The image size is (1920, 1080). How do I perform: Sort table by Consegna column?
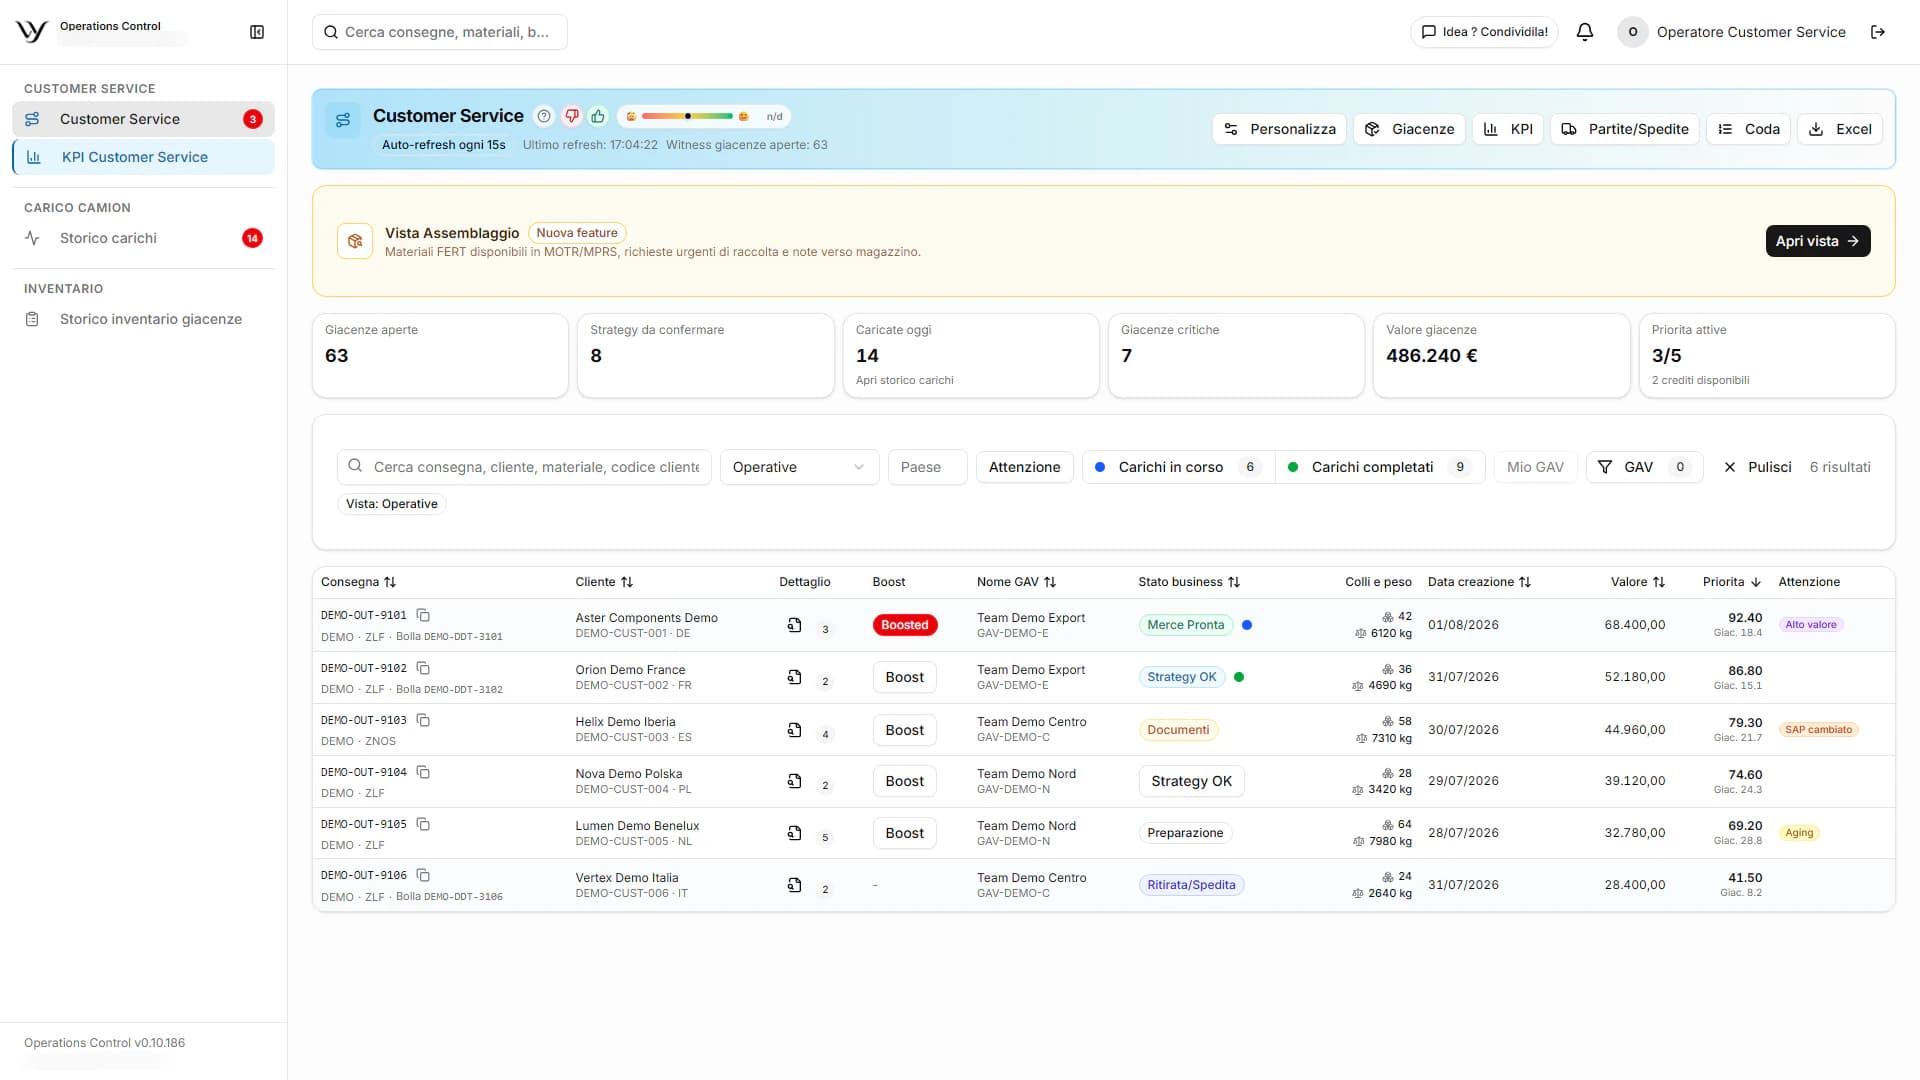tap(358, 582)
